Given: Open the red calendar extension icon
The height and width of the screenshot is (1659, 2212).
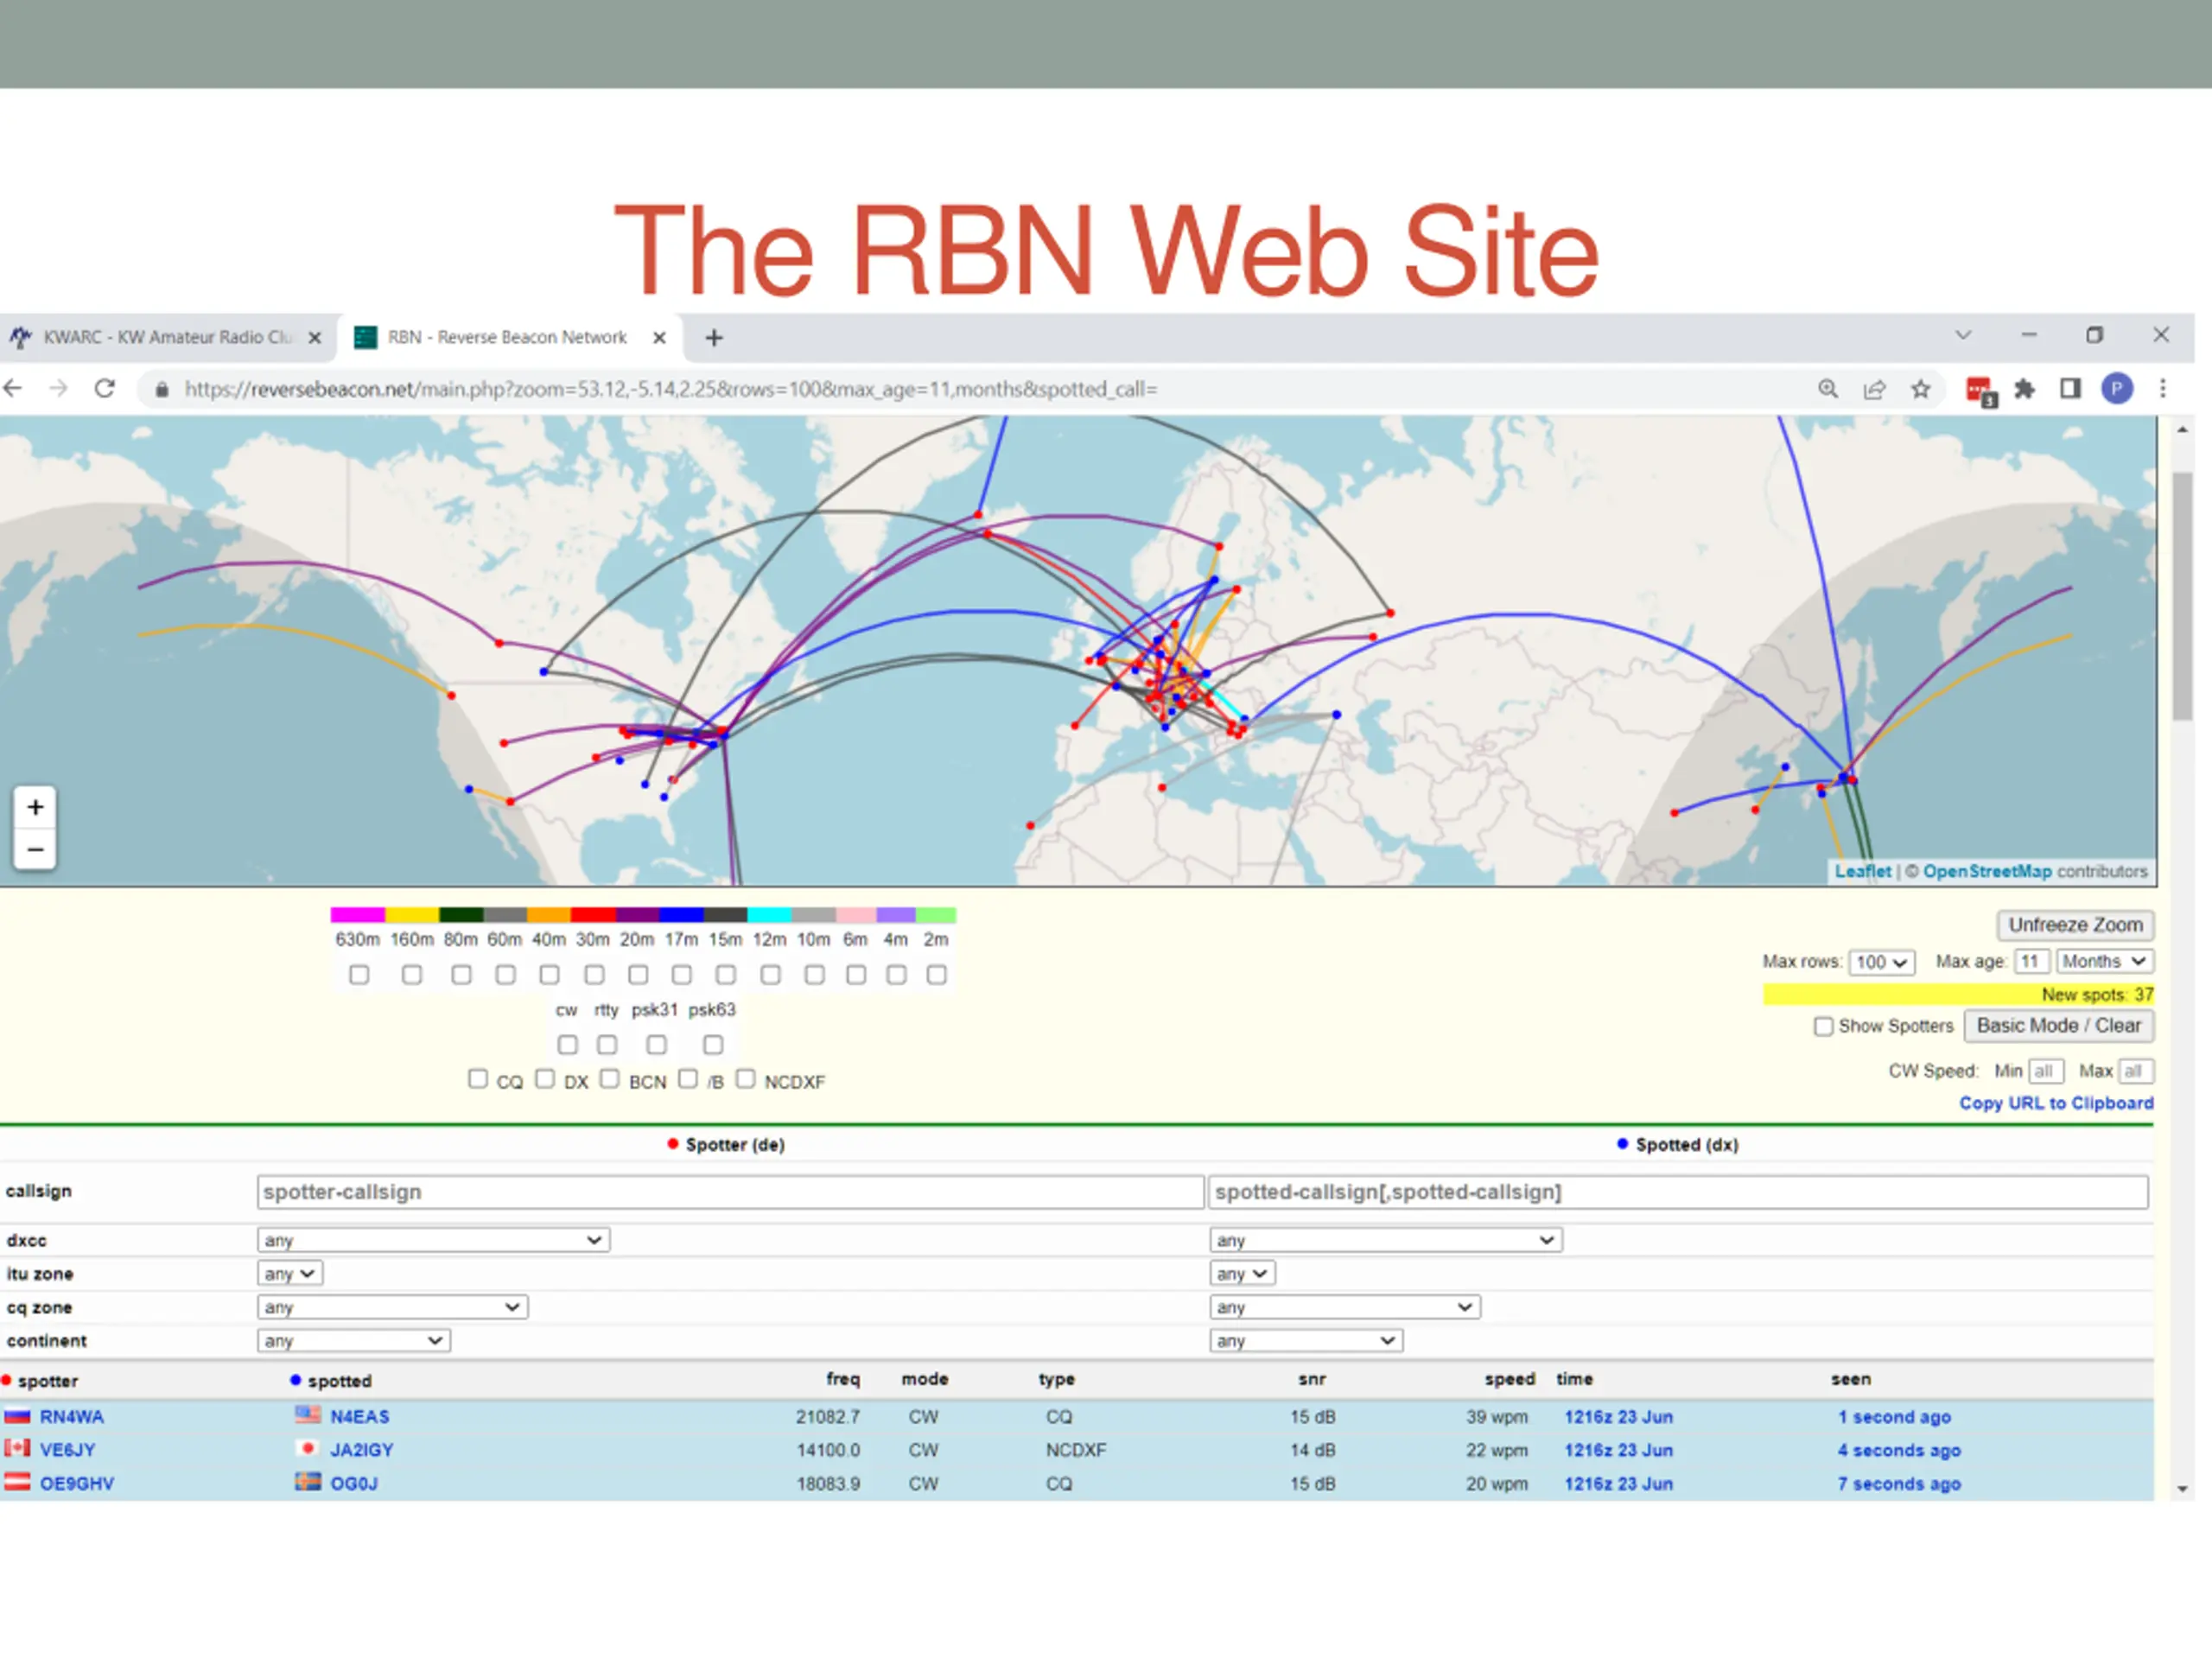Looking at the screenshot, I should click(x=1979, y=391).
